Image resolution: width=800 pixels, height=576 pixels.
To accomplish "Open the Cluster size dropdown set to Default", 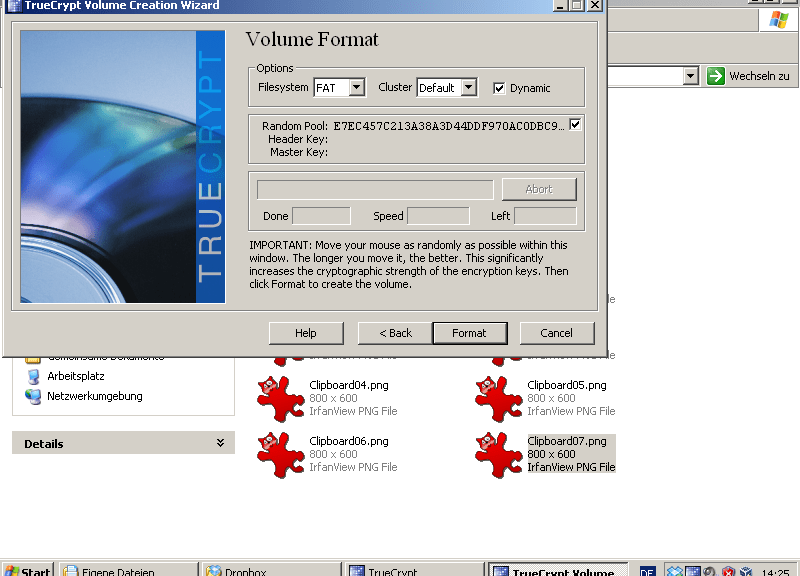I will point(468,87).
